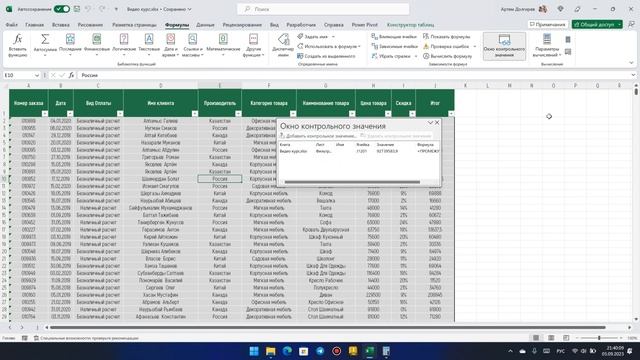Click Trace Dependents in formula auditing

[394, 47]
